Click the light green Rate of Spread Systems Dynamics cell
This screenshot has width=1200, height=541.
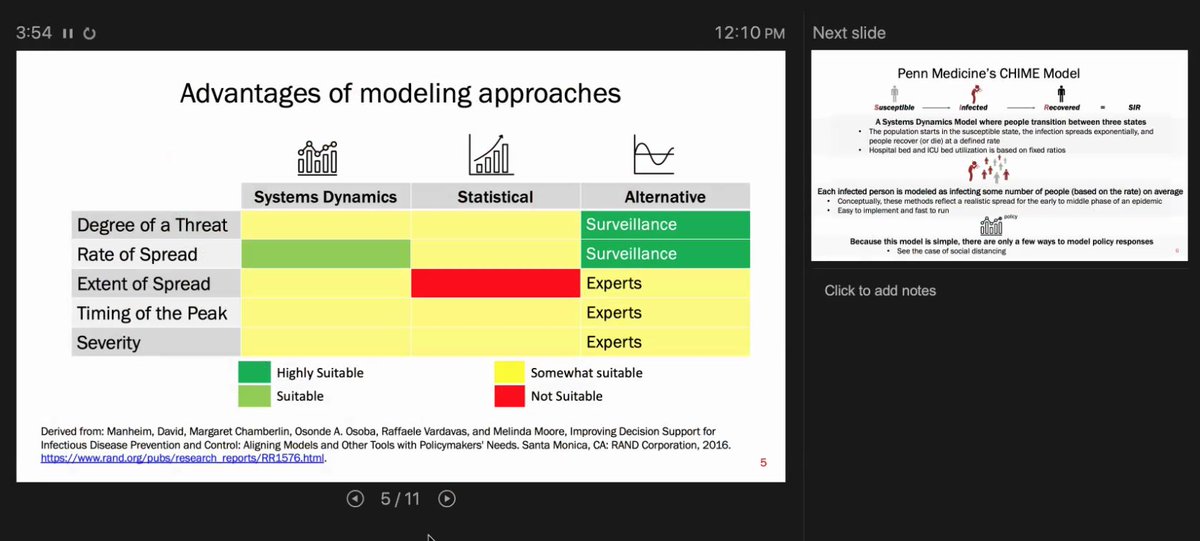[325, 254]
